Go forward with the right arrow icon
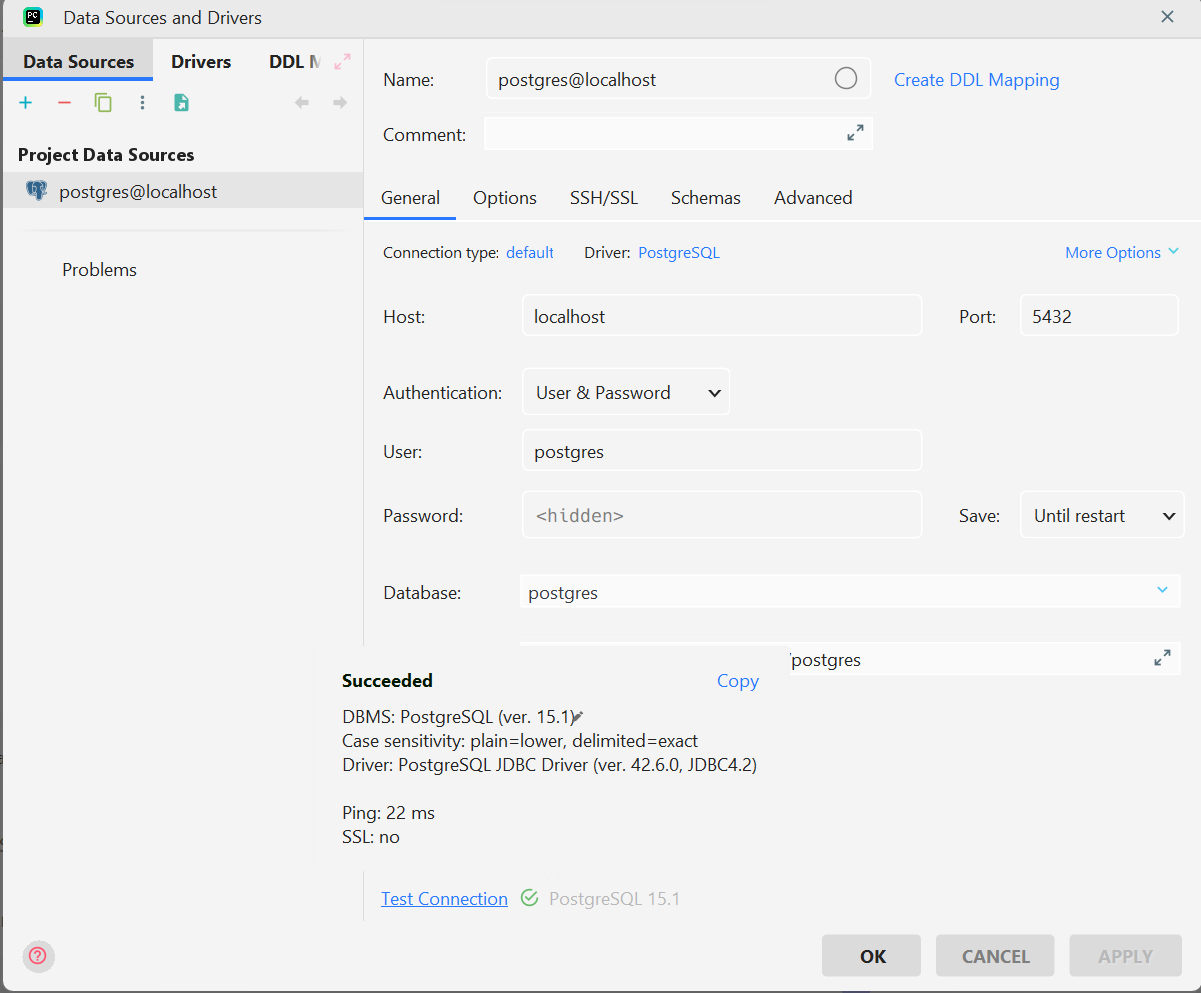This screenshot has height=993, width=1201. [x=340, y=103]
